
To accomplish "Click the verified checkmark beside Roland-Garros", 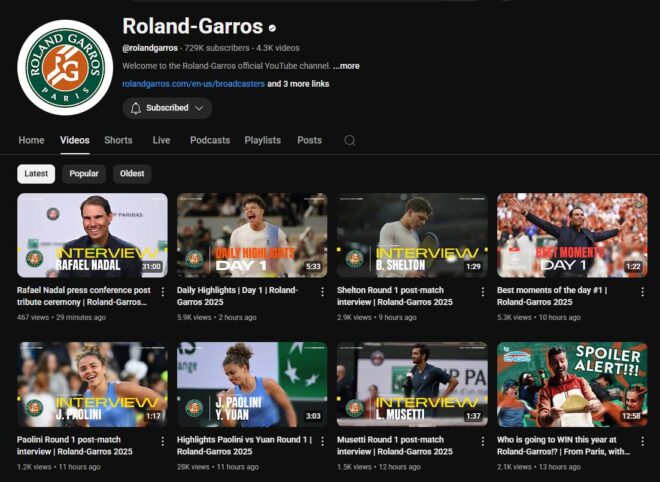I will tap(272, 28).
